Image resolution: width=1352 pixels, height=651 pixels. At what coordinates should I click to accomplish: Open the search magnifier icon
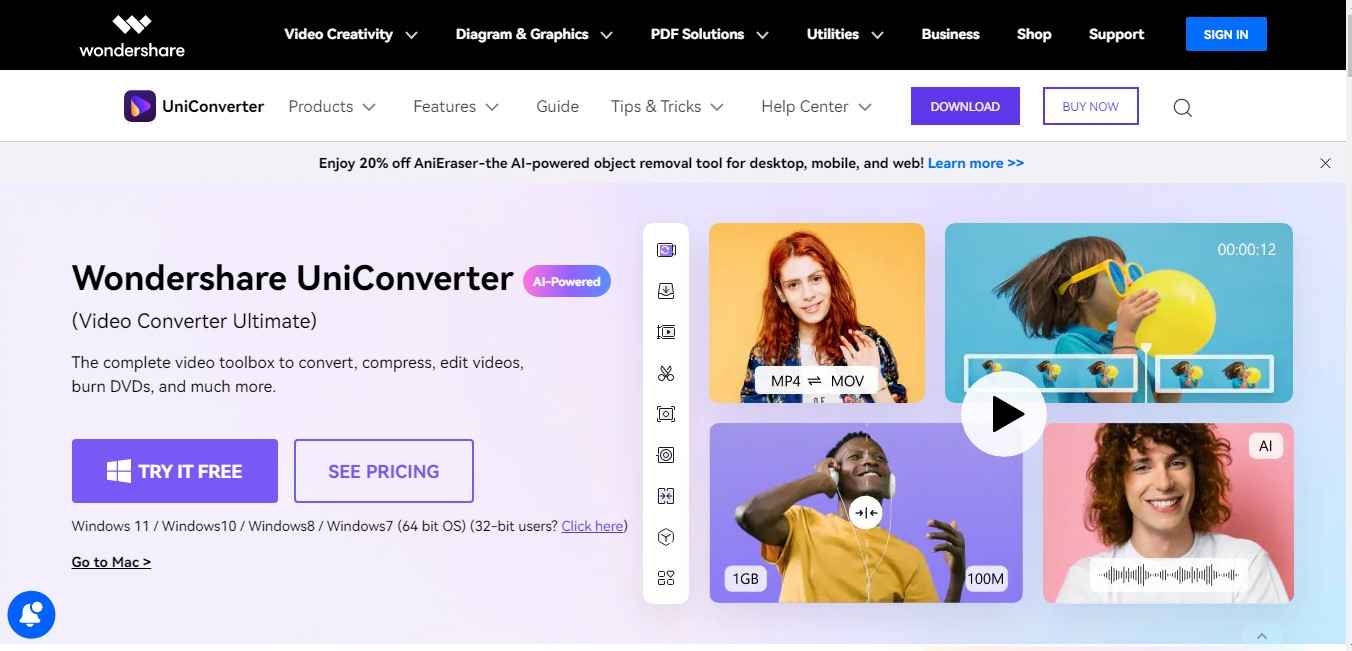click(1182, 107)
